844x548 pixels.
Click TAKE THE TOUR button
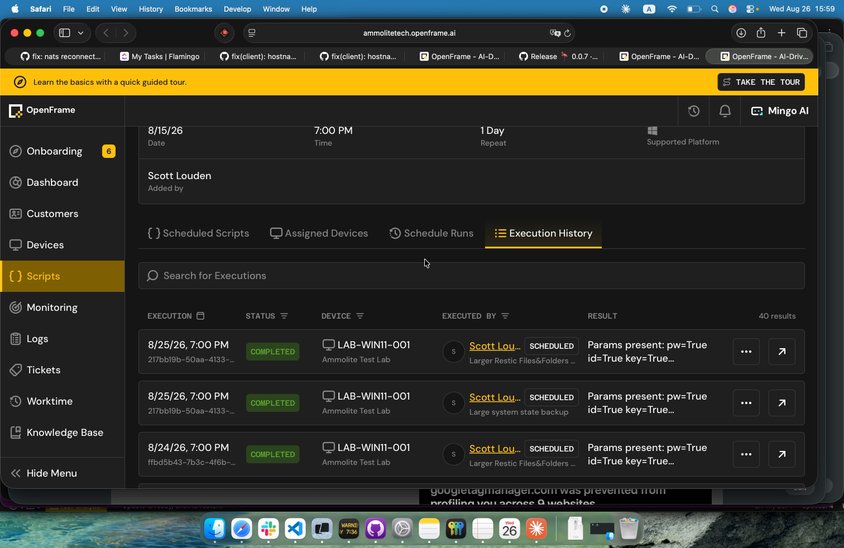click(761, 82)
